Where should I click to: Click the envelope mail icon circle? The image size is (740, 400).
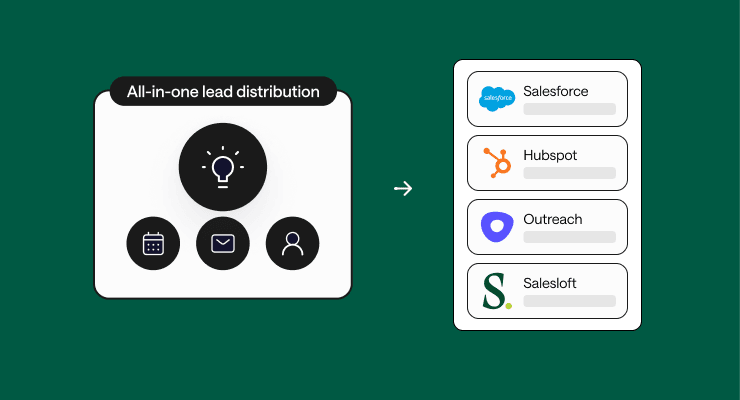223,243
